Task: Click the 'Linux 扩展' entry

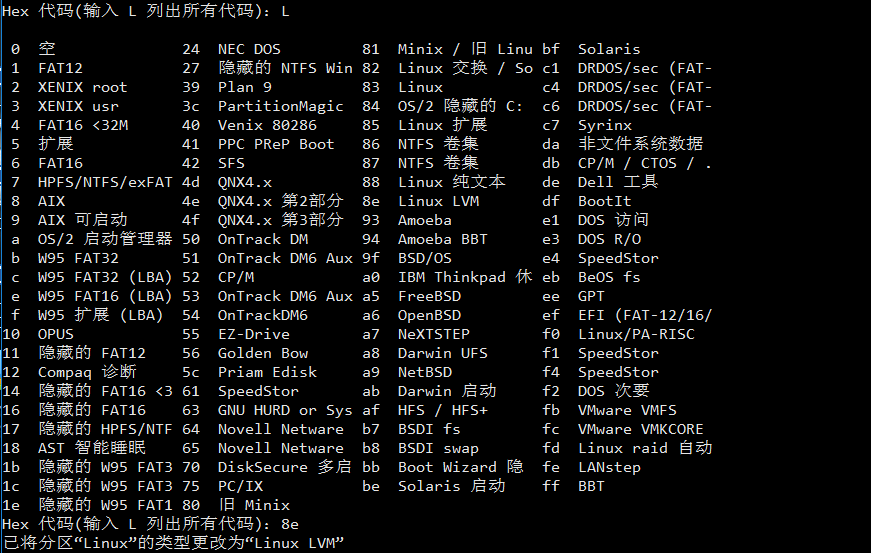Action: point(443,125)
